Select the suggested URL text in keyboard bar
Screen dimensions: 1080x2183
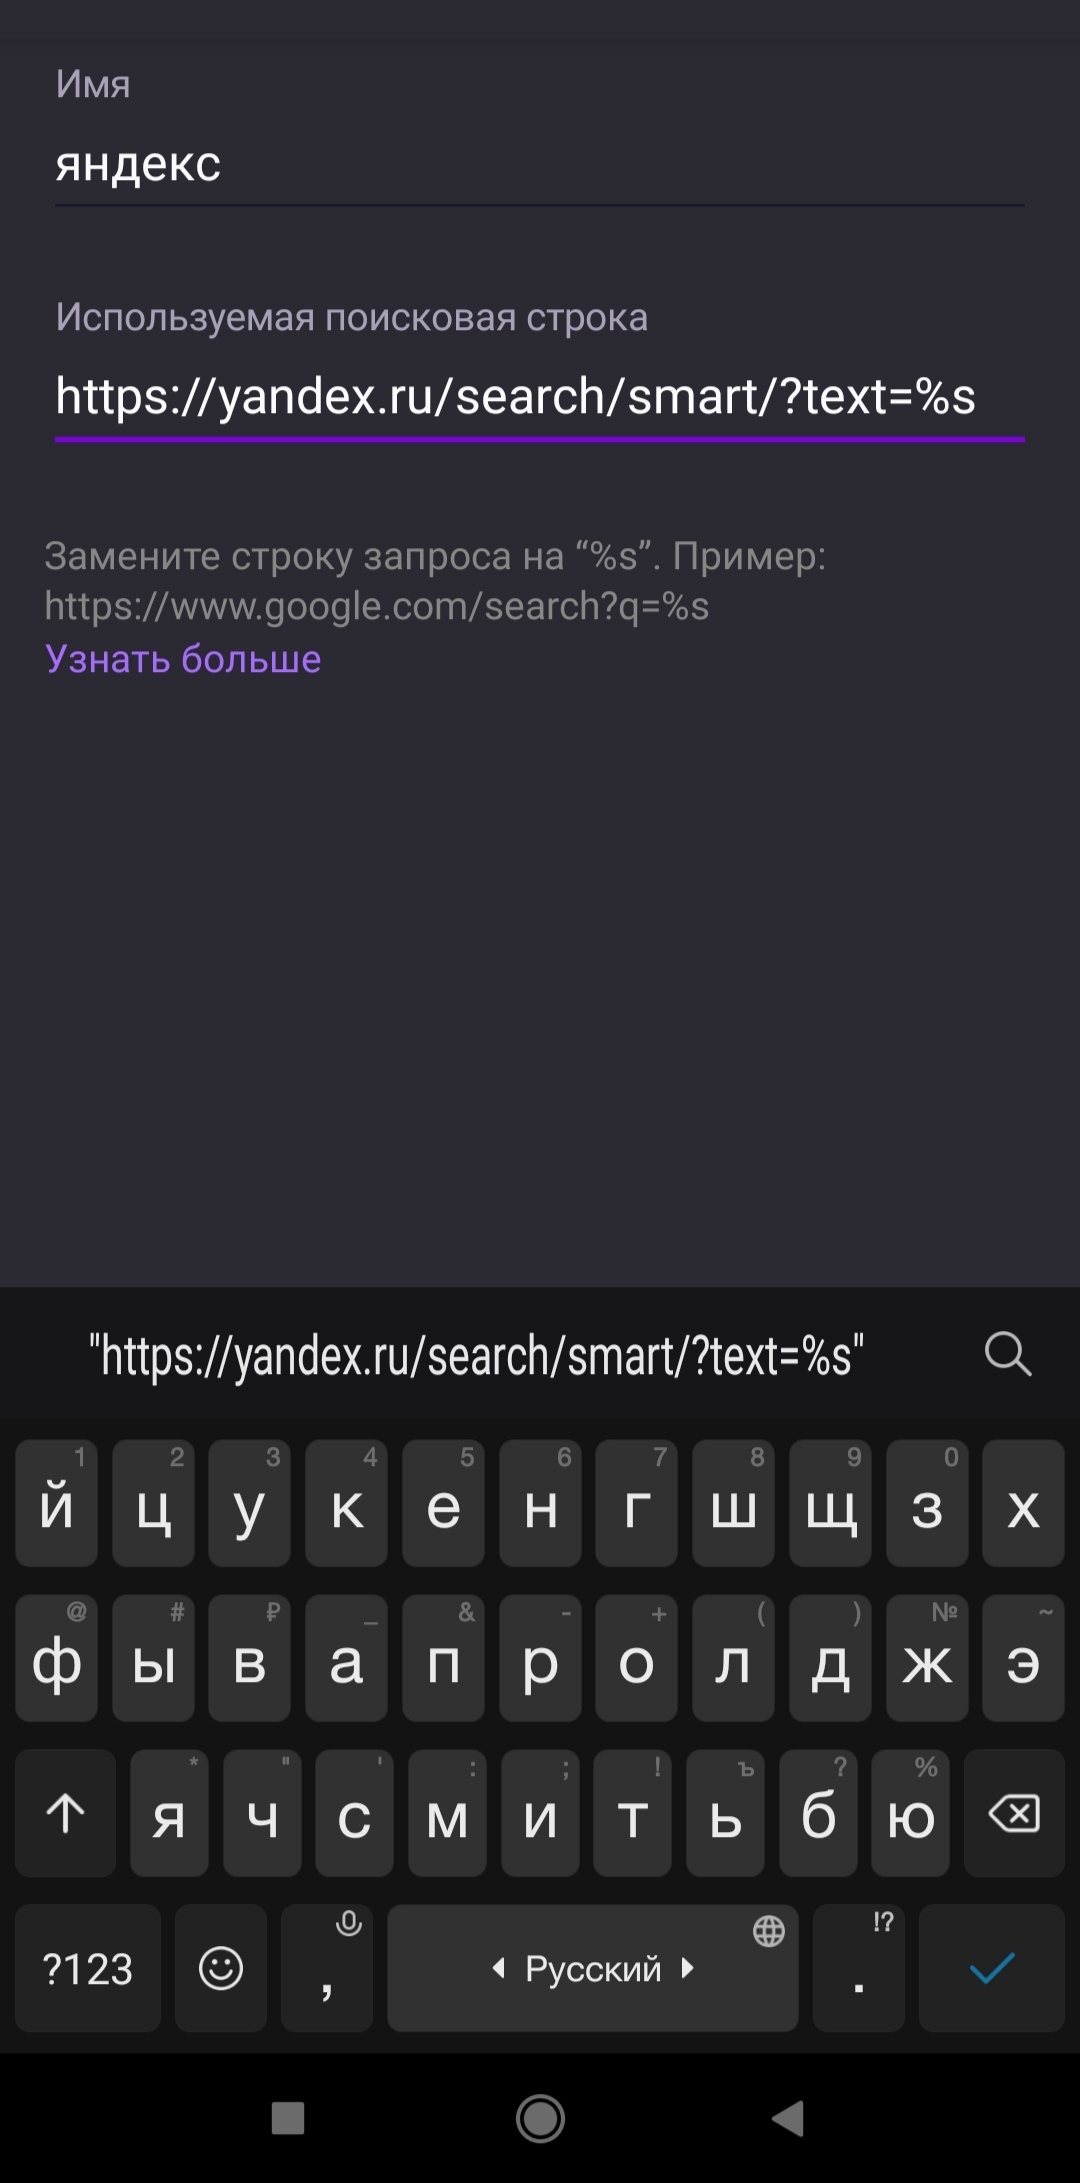coord(476,1356)
